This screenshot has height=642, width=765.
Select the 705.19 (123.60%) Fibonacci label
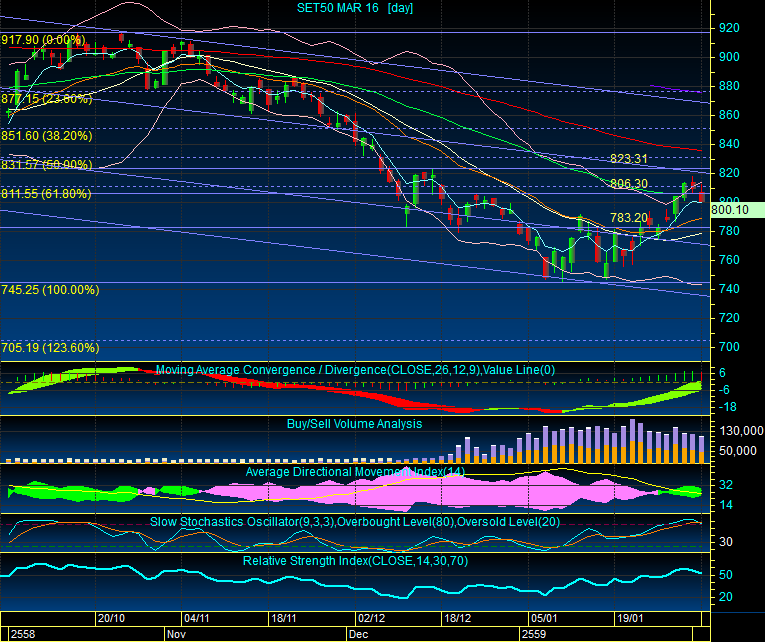click(50, 348)
